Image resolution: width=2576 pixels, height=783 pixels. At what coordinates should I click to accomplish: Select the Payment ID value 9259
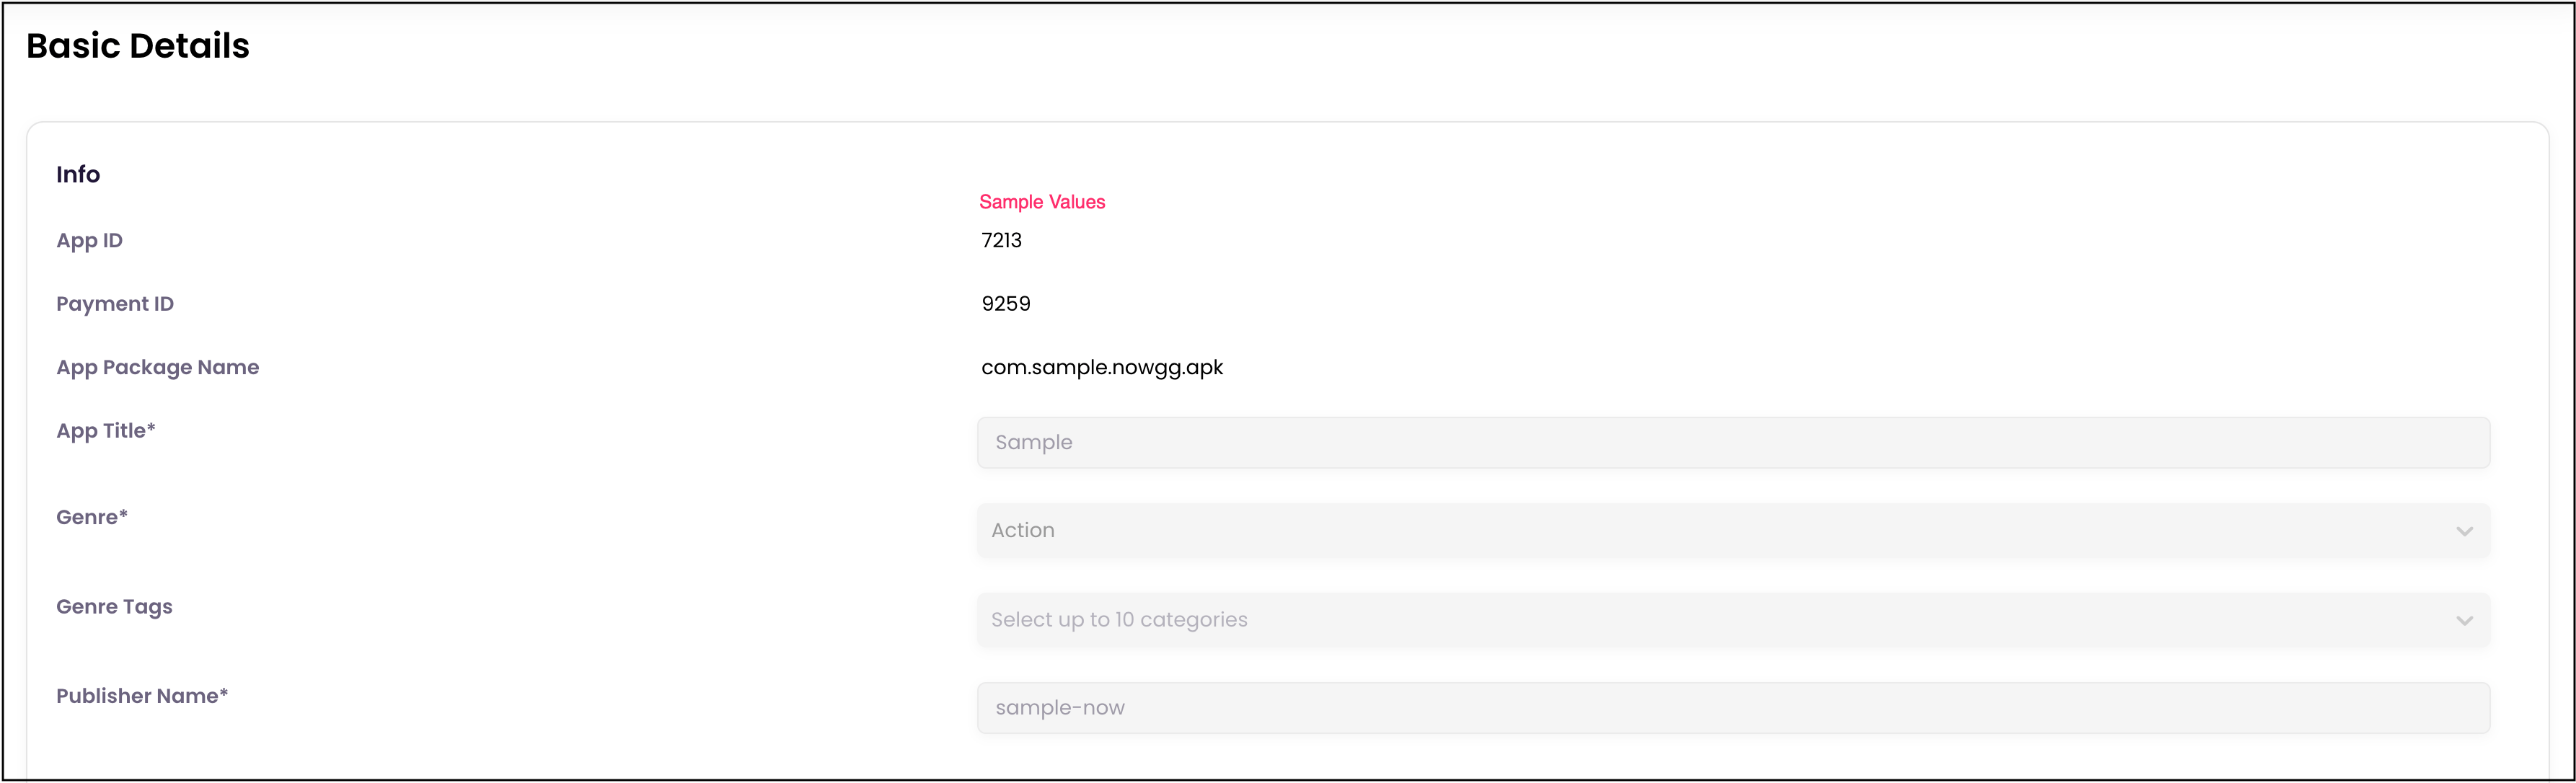[1005, 303]
